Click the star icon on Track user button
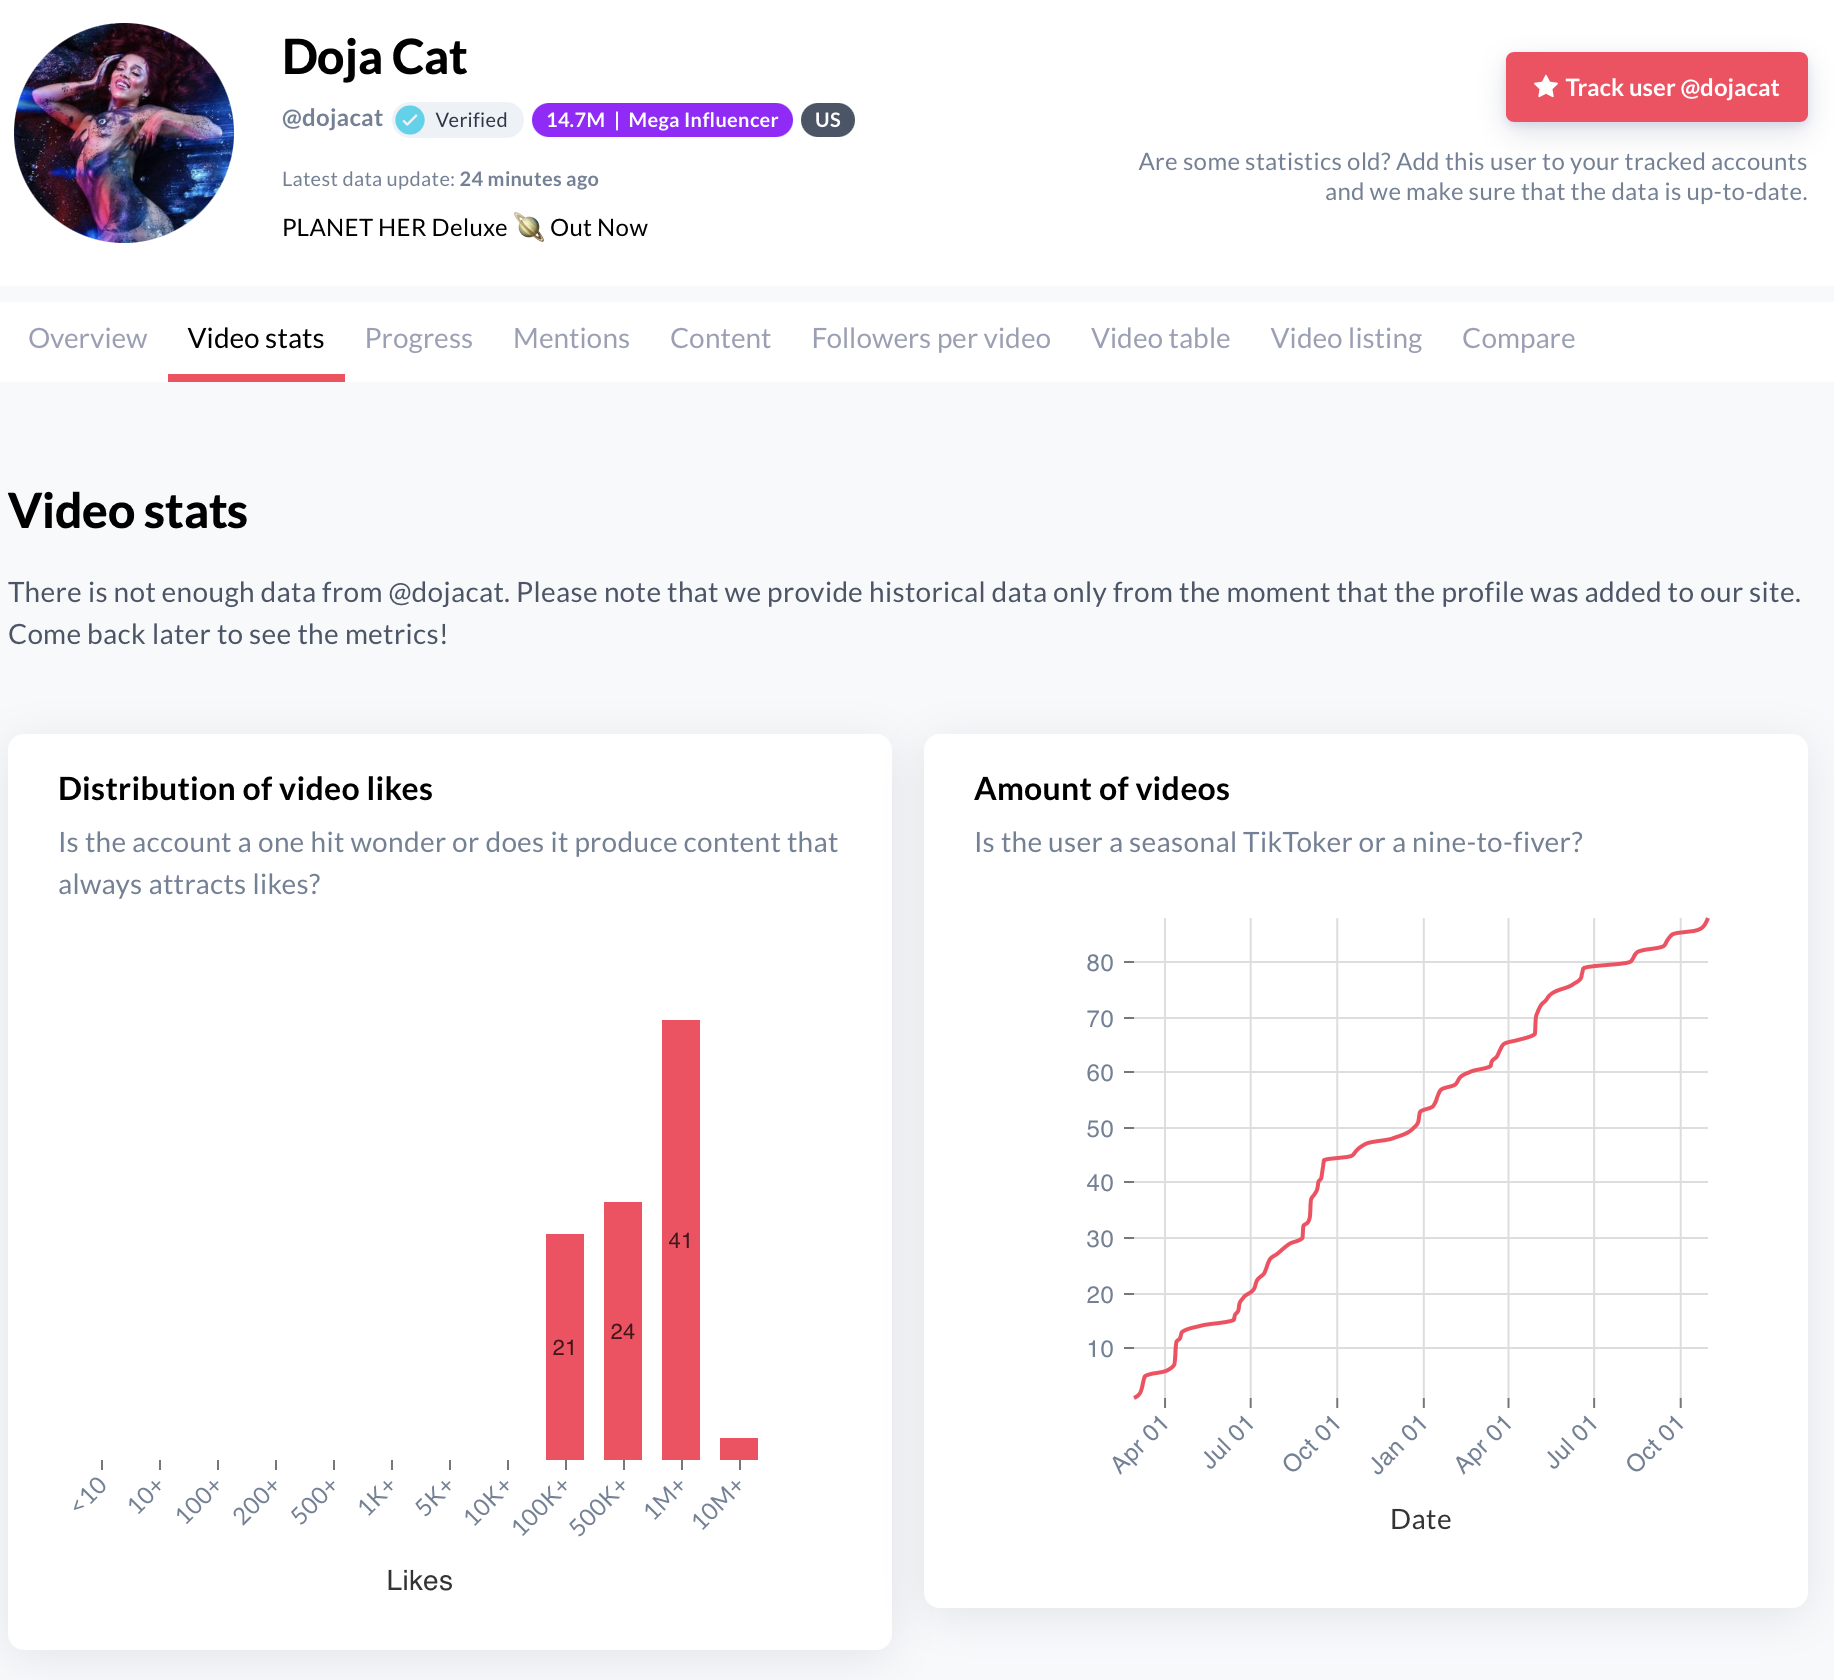Image resolution: width=1834 pixels, height=1680 pixels. tap(1546, 87)
